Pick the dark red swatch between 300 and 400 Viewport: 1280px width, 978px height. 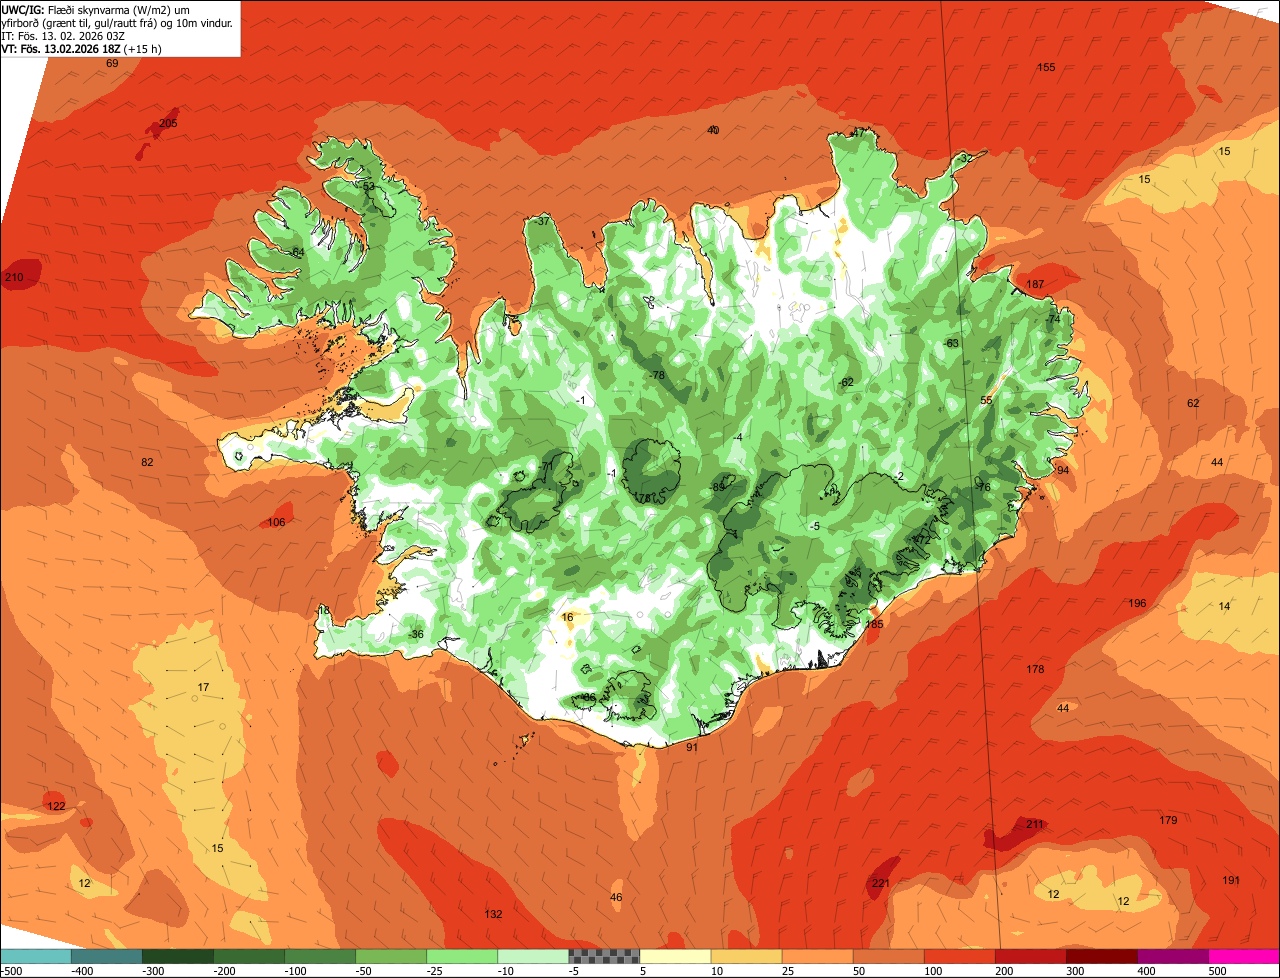click(x=1102, y=956)
